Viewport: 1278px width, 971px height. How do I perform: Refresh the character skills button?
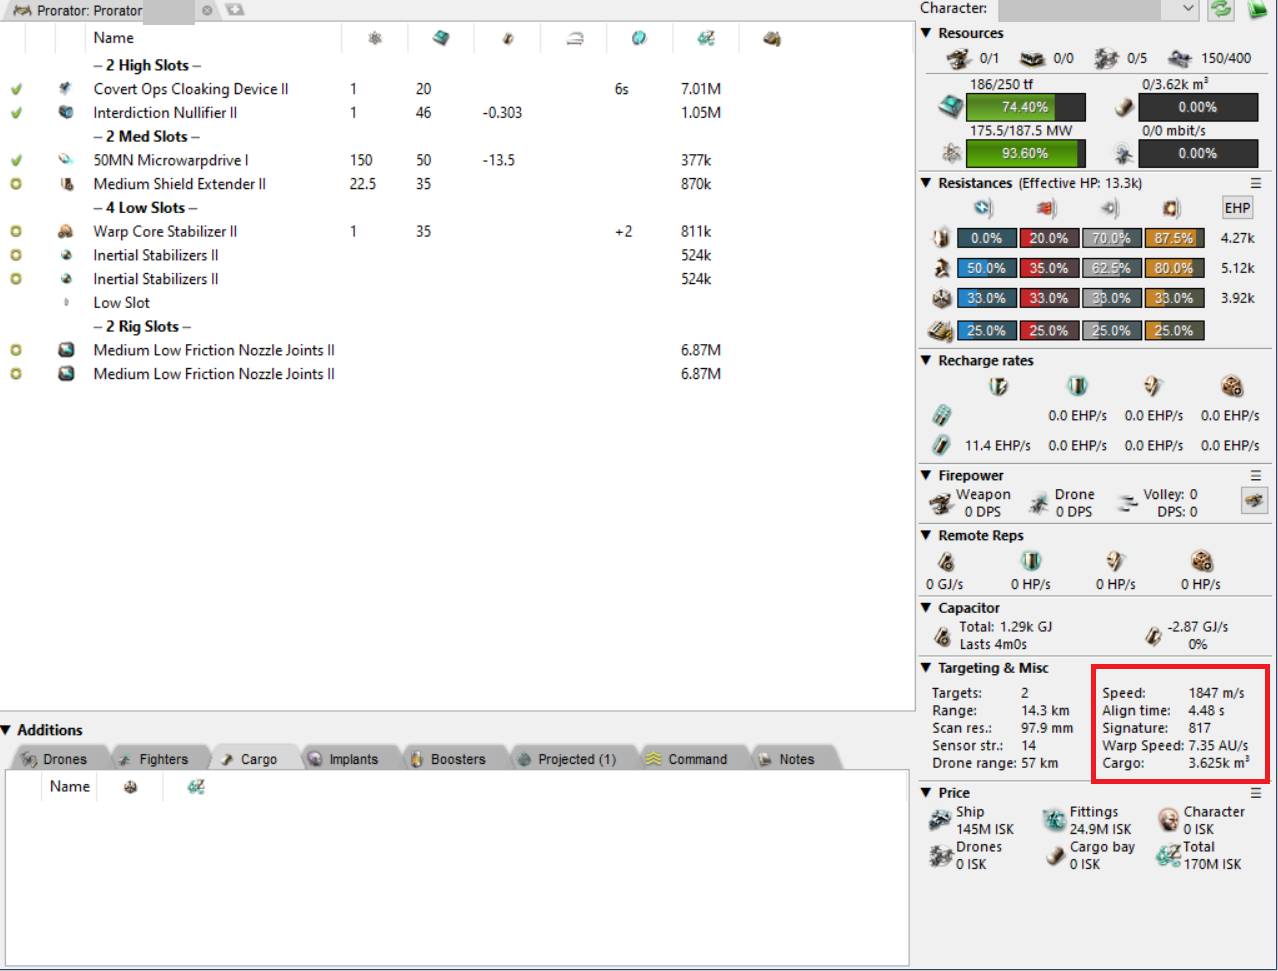pos(1220,9)
